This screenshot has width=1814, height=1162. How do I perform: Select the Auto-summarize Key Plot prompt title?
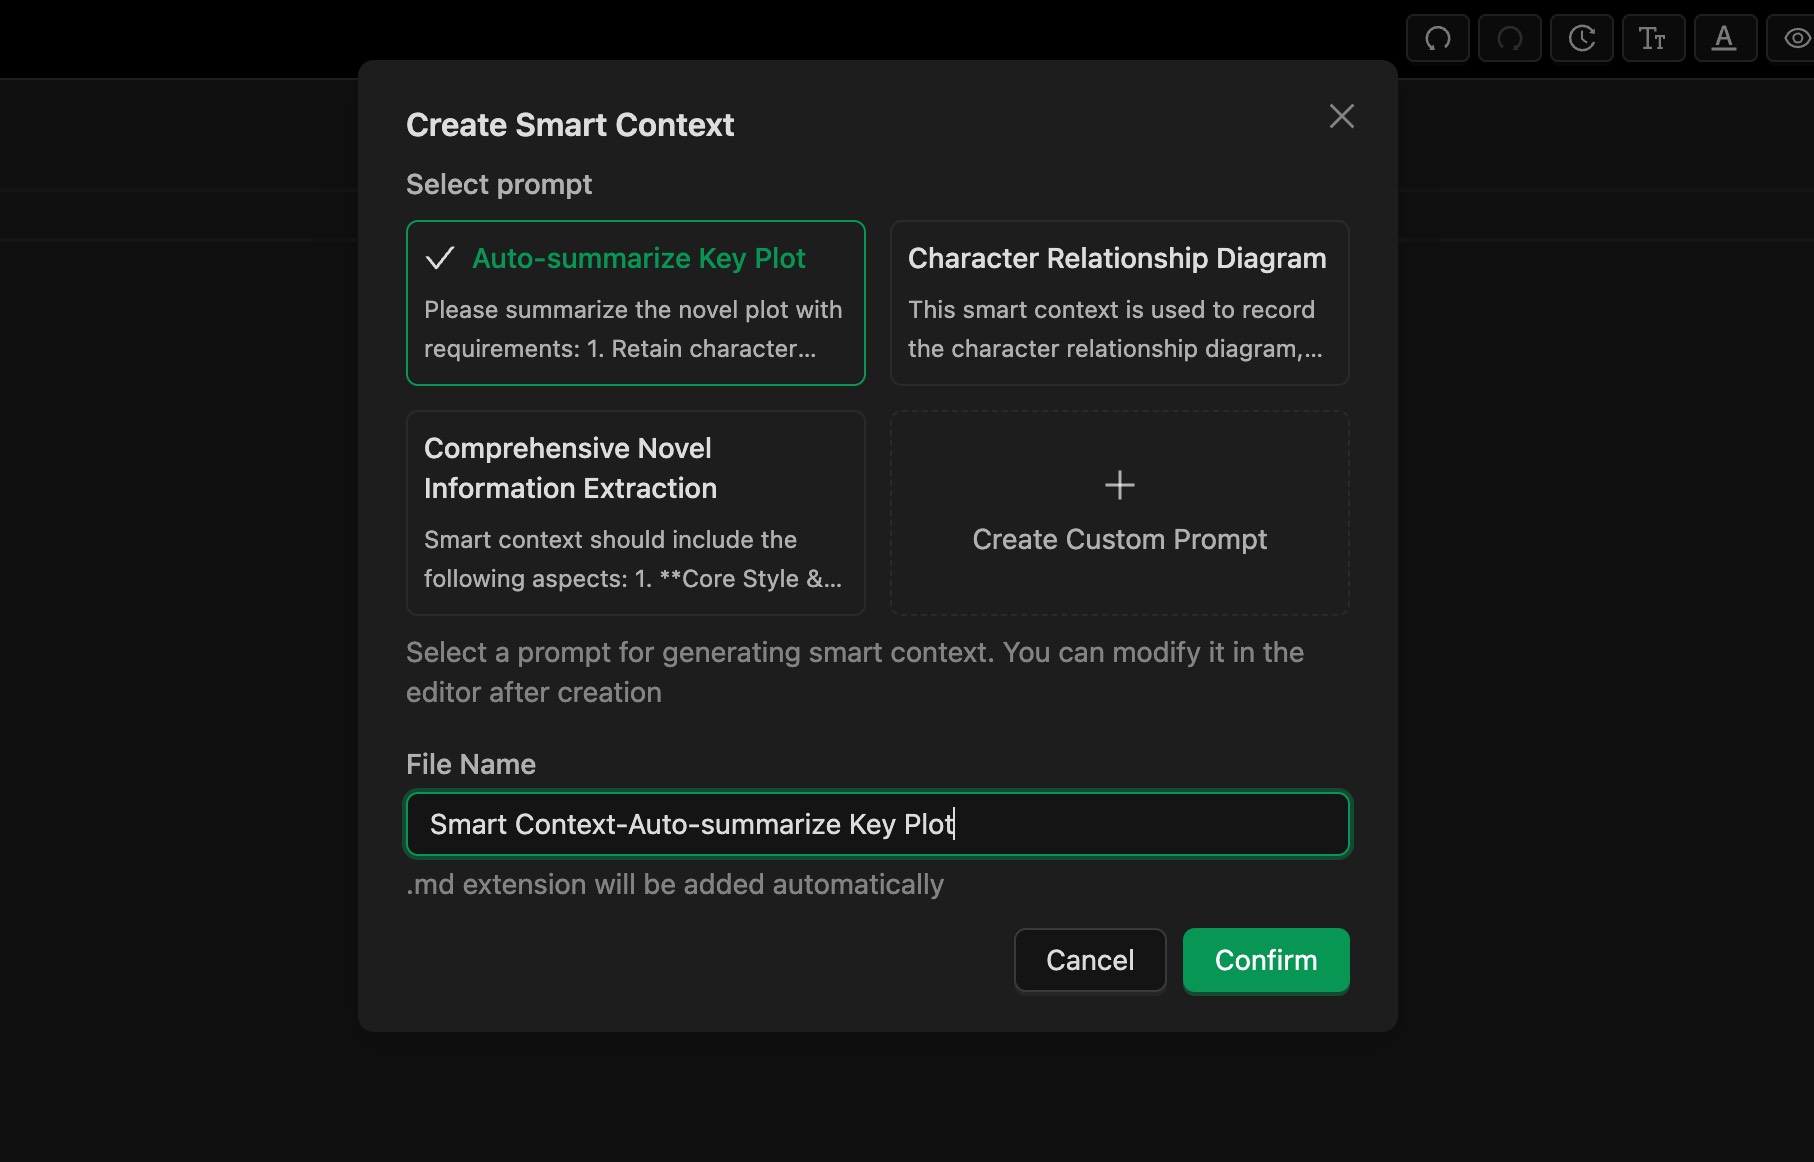point(638,259)
